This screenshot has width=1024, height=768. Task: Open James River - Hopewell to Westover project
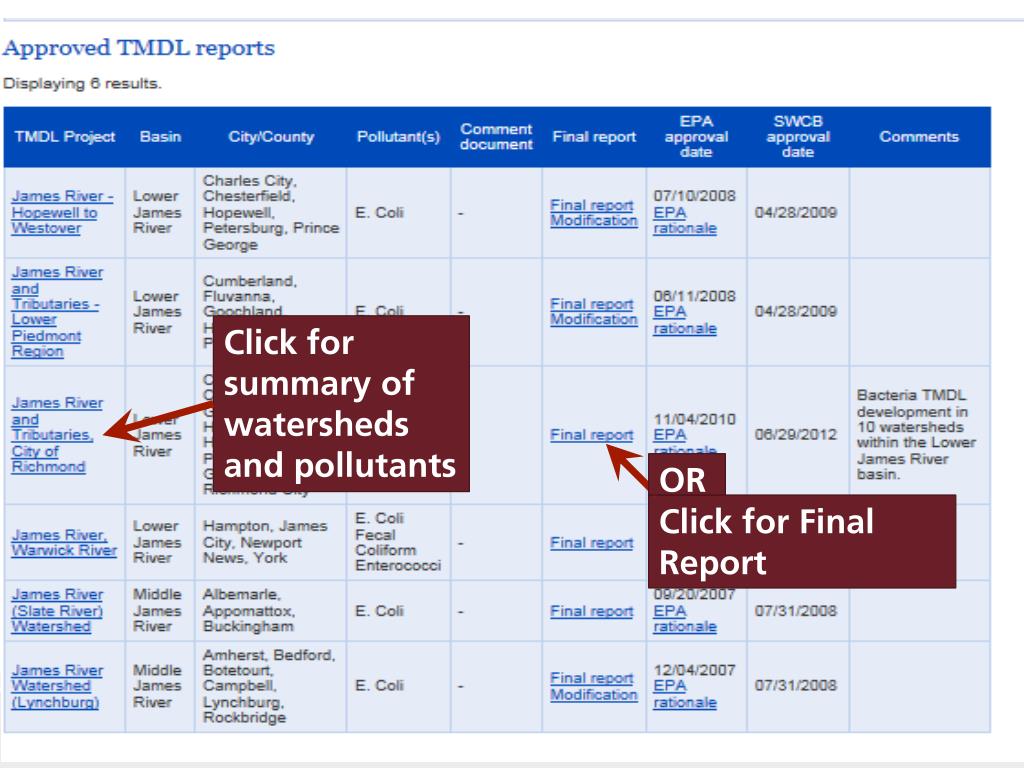tap(61, 212)
